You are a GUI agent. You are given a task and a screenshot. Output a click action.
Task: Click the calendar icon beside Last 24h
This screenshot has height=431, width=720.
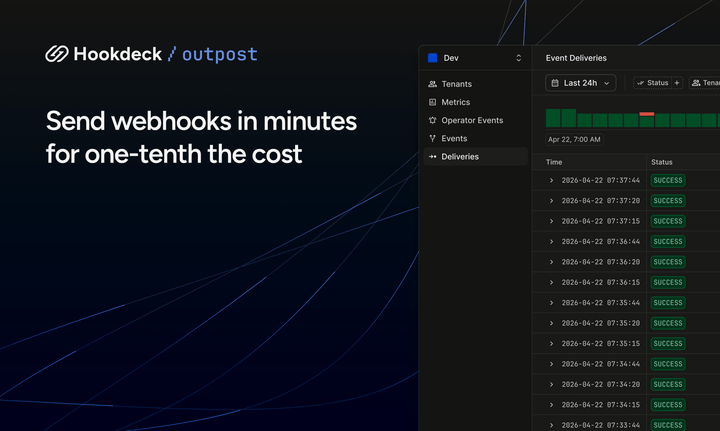554,83
